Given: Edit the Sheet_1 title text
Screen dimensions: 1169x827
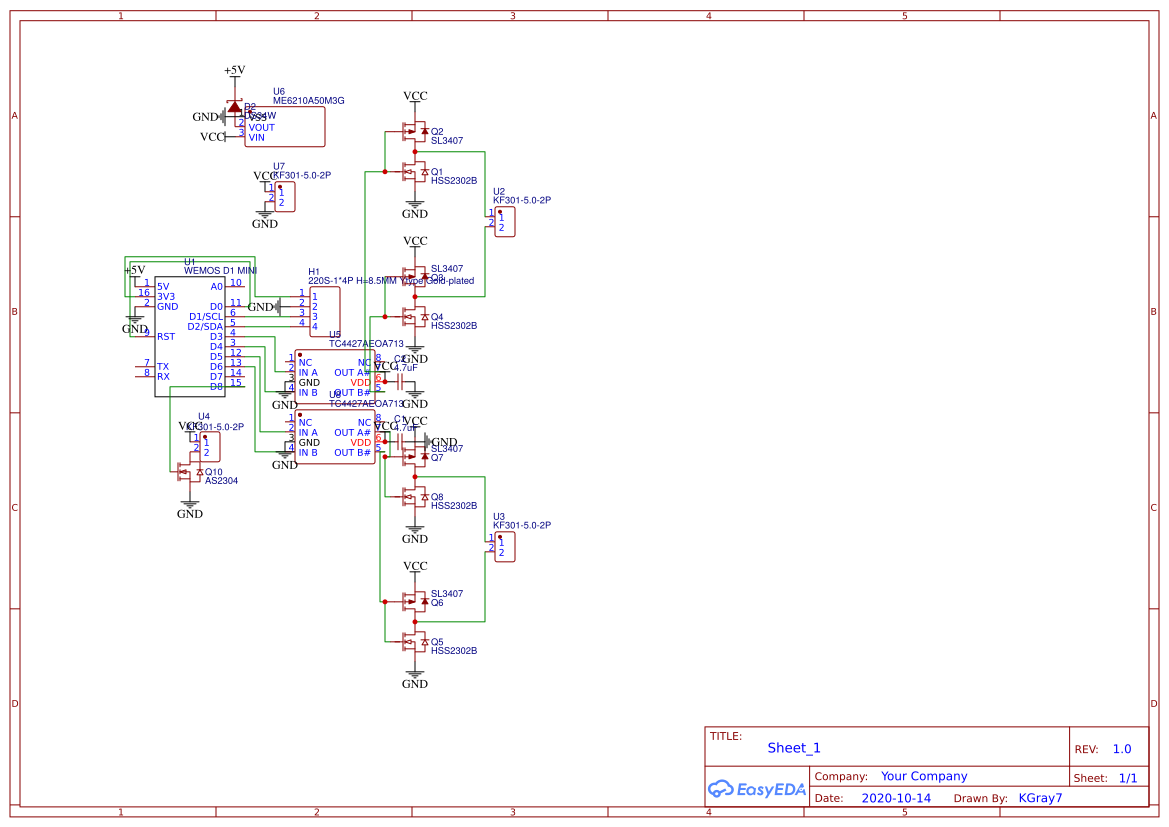Looking at the screenshot, I should [x=793, y=747].
